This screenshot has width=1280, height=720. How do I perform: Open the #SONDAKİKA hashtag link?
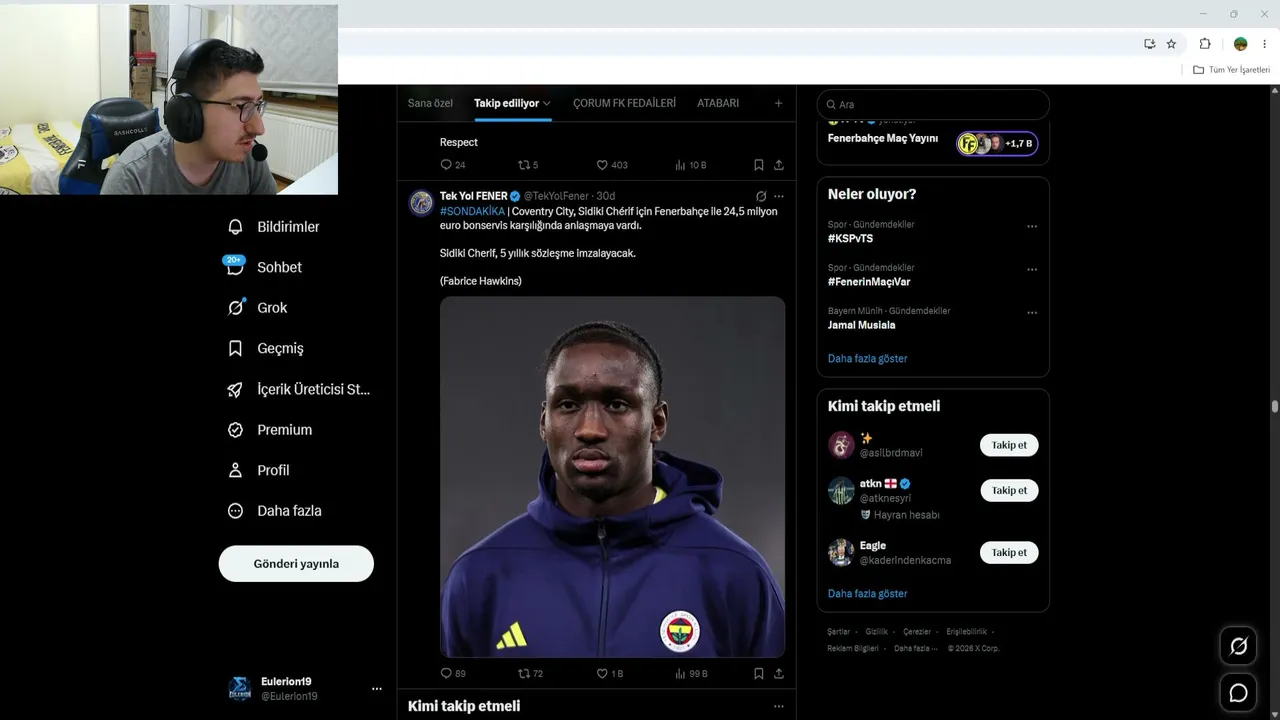click(x=472, y=211)
